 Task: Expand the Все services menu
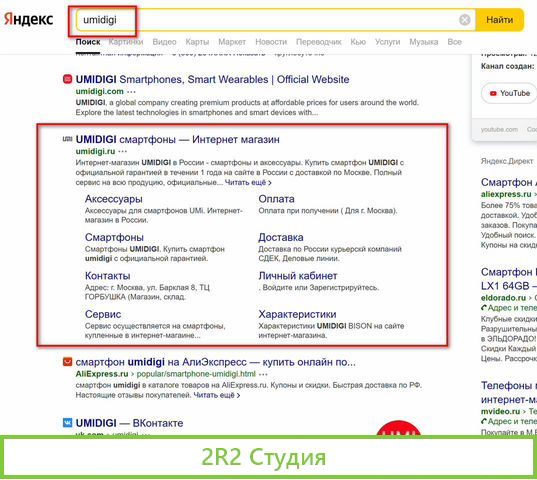coord(454,42)
